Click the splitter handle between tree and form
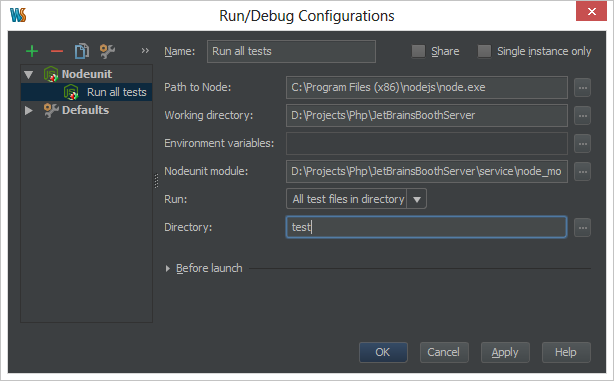This screenshot has height=381, width=614. pos(156,181)
